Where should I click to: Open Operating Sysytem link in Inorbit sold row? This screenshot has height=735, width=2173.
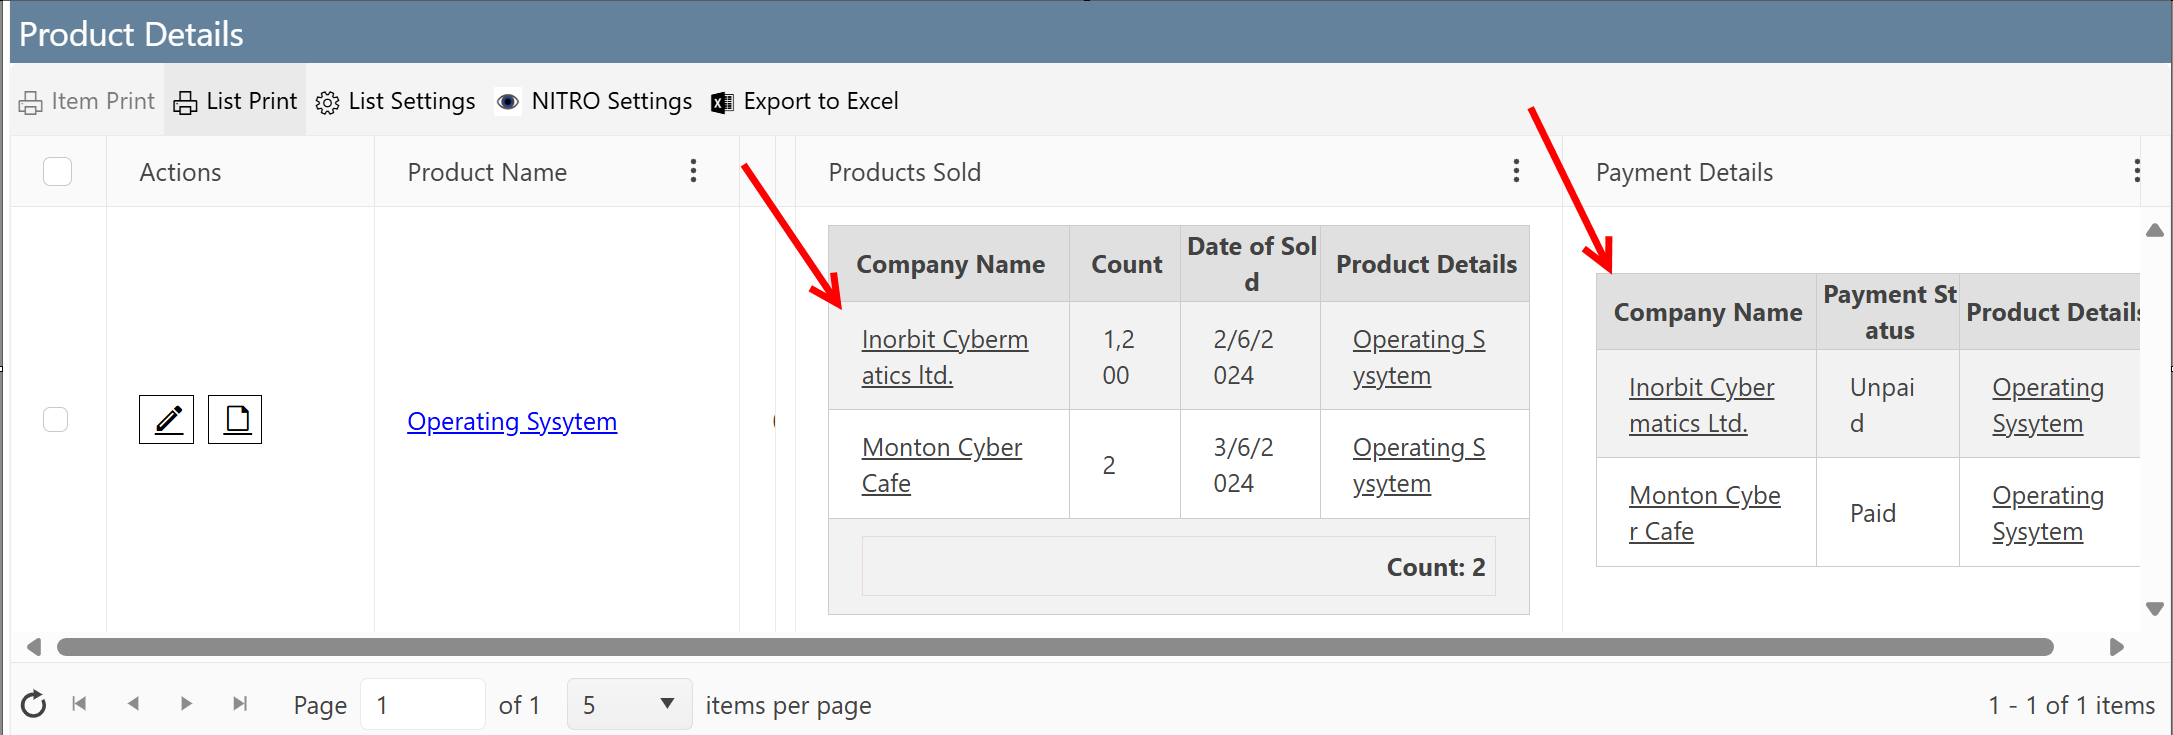(1419, 357)
